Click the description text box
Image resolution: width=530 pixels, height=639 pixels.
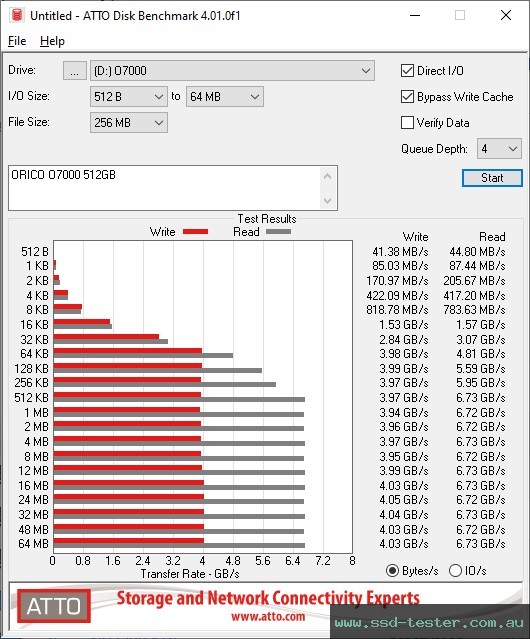[165, 188]
